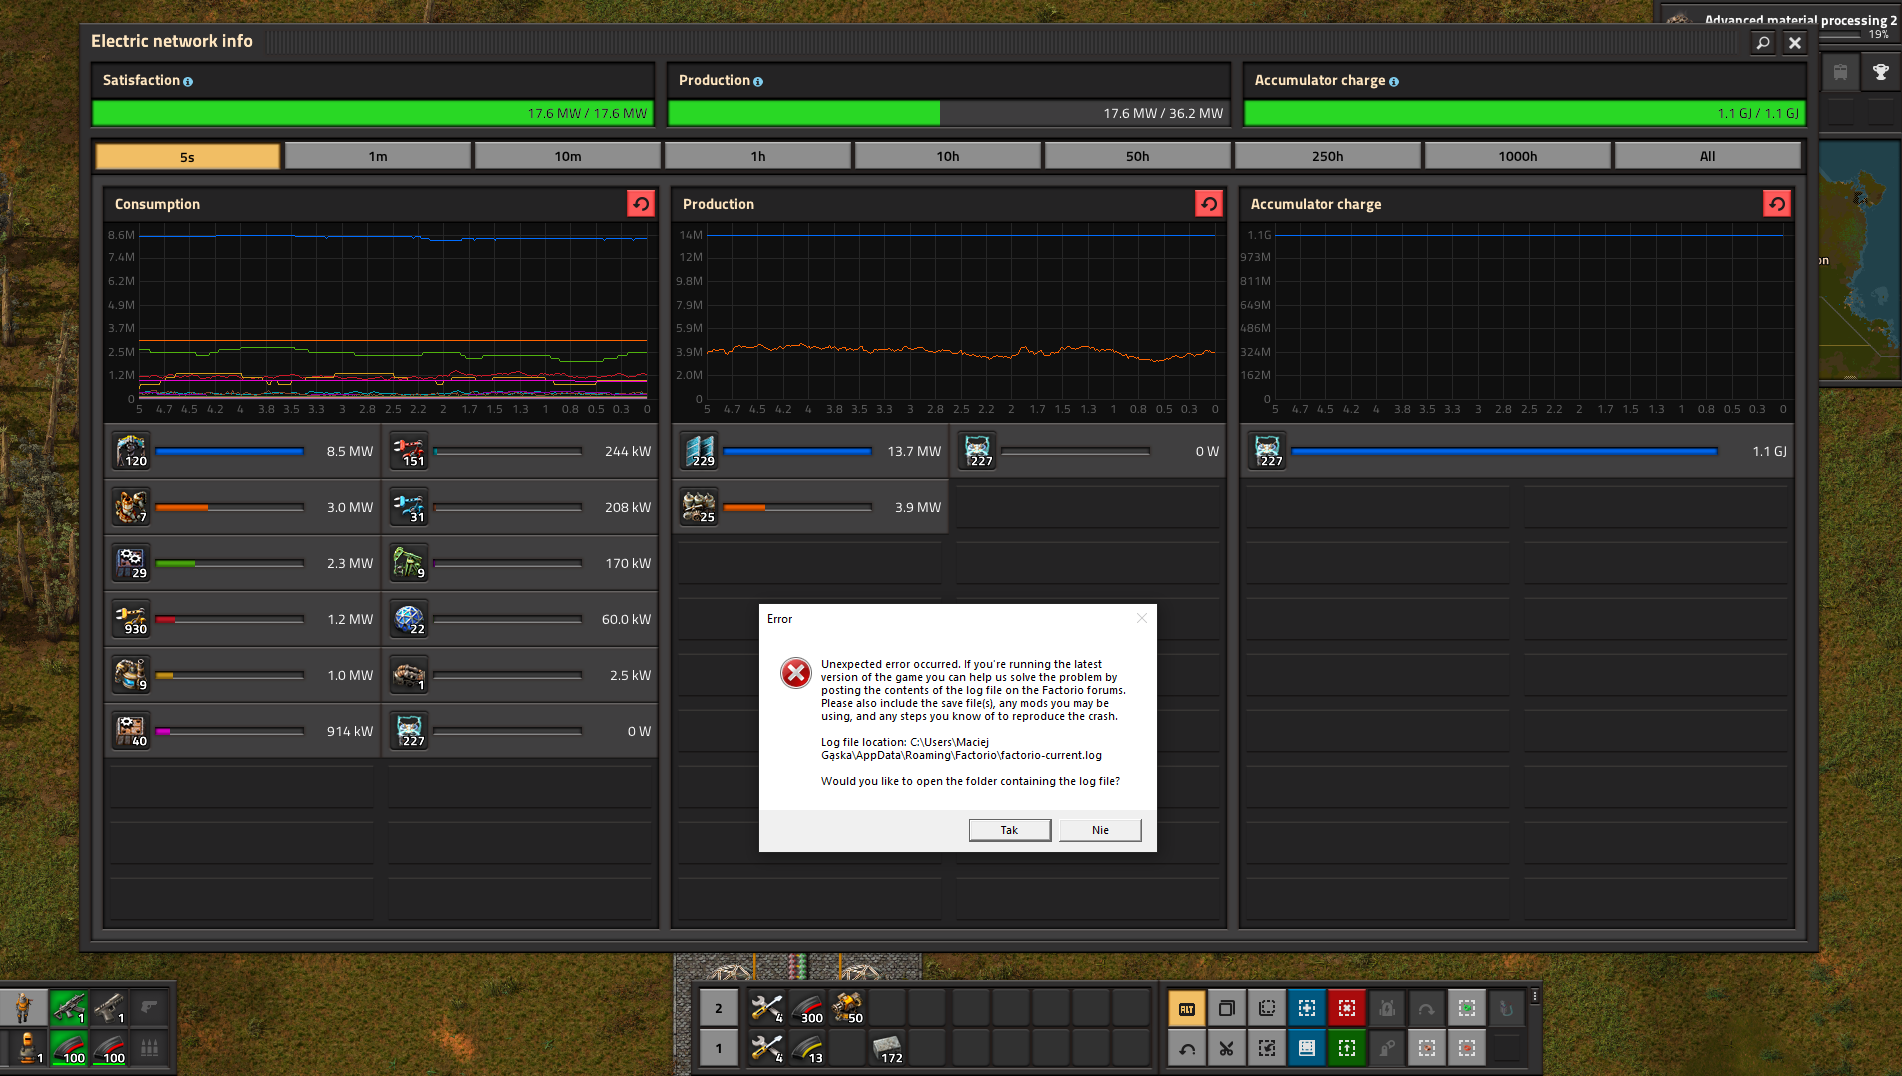The height and width of the screenshot is (1076, 1902).
Task: Close the Error dialog with its X
Action: 1142,618
